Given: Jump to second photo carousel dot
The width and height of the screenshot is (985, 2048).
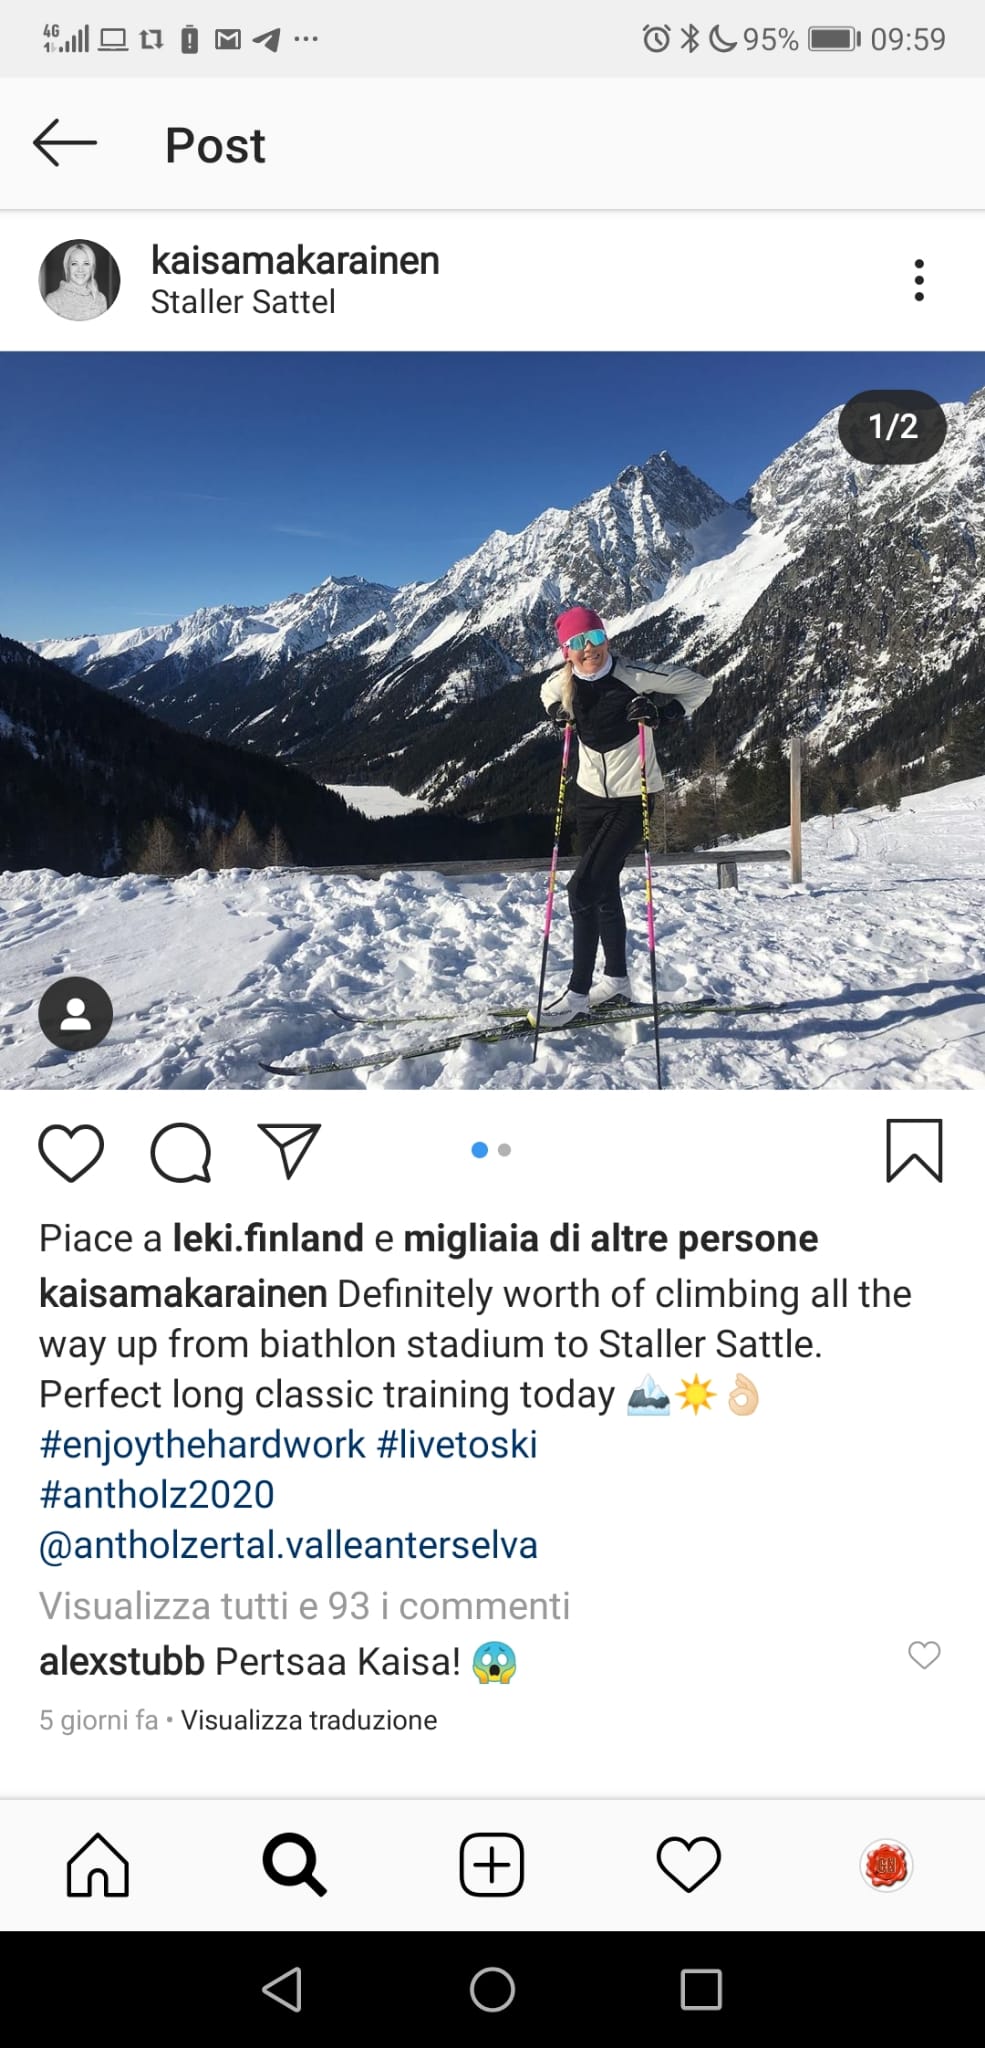Looking at the screenshot, I should pyautogui.click(x=504, y=1150).
